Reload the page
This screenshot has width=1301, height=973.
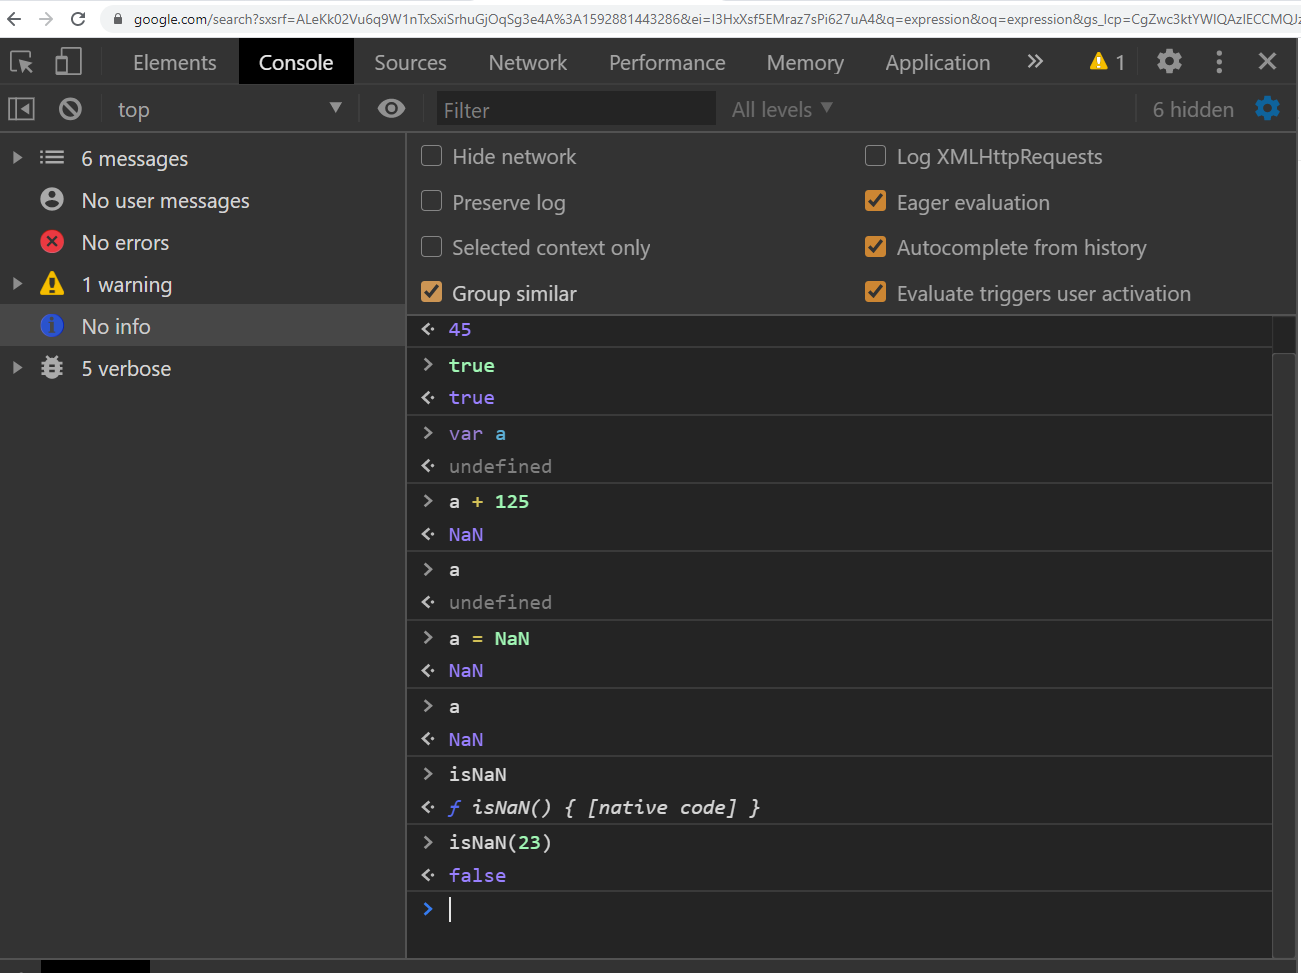tap(78, 19)
